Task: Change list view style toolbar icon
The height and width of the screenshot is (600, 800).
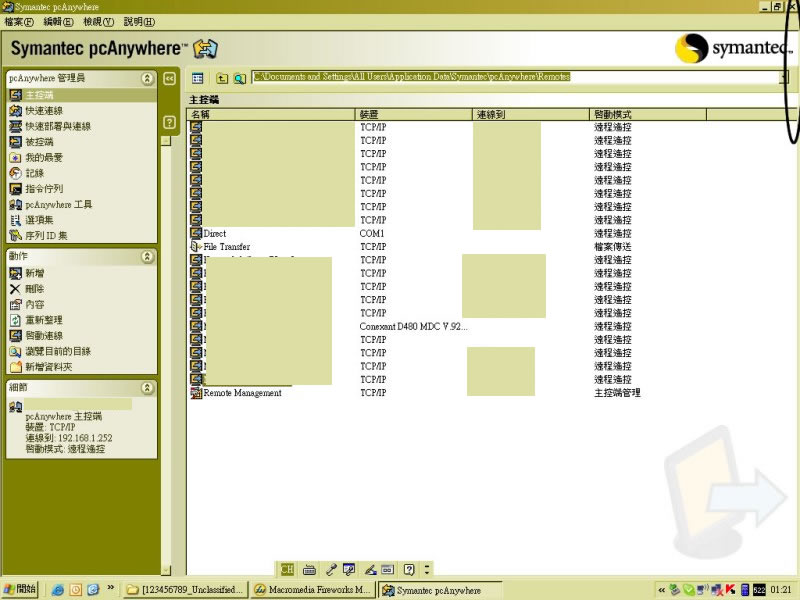Action: tap(197, 78)
